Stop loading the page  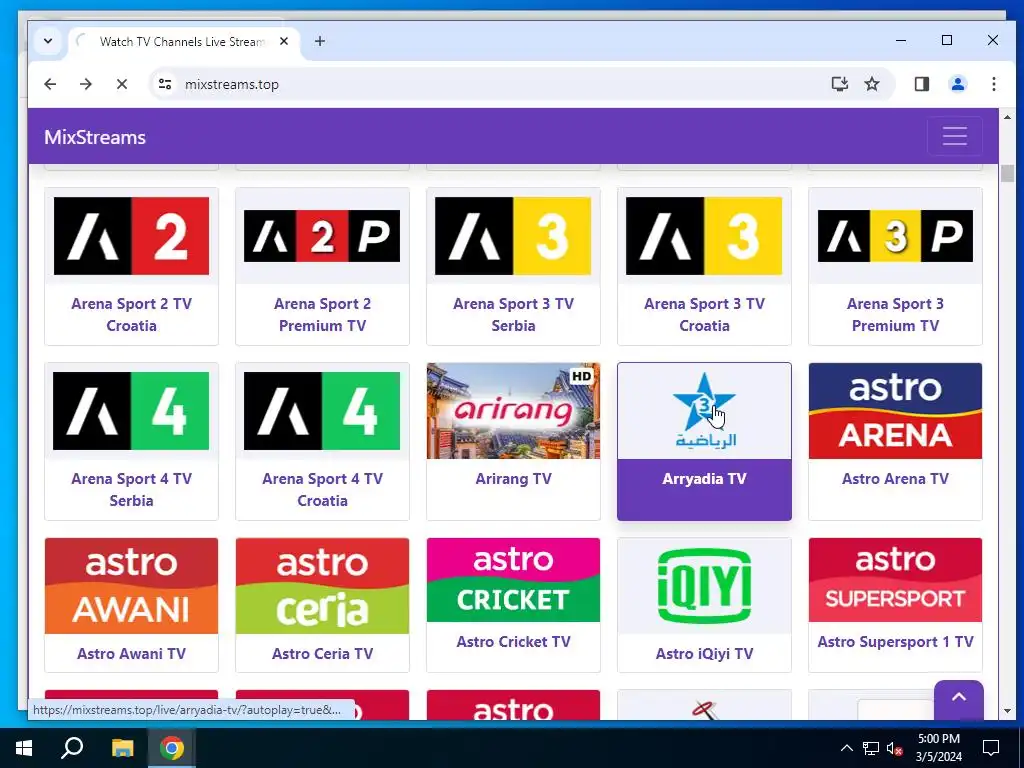pos(121,84)
